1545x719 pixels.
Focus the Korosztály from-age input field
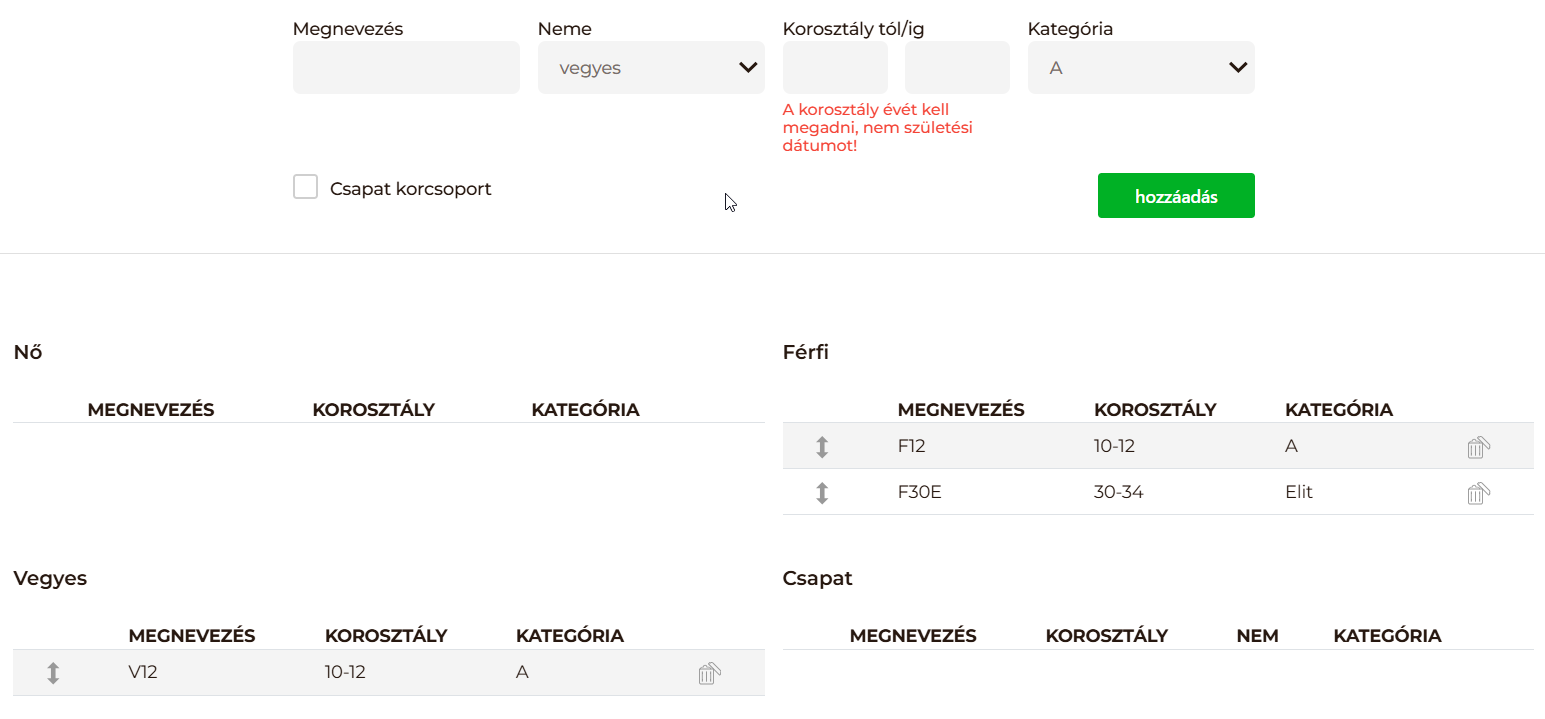point(835,68)
